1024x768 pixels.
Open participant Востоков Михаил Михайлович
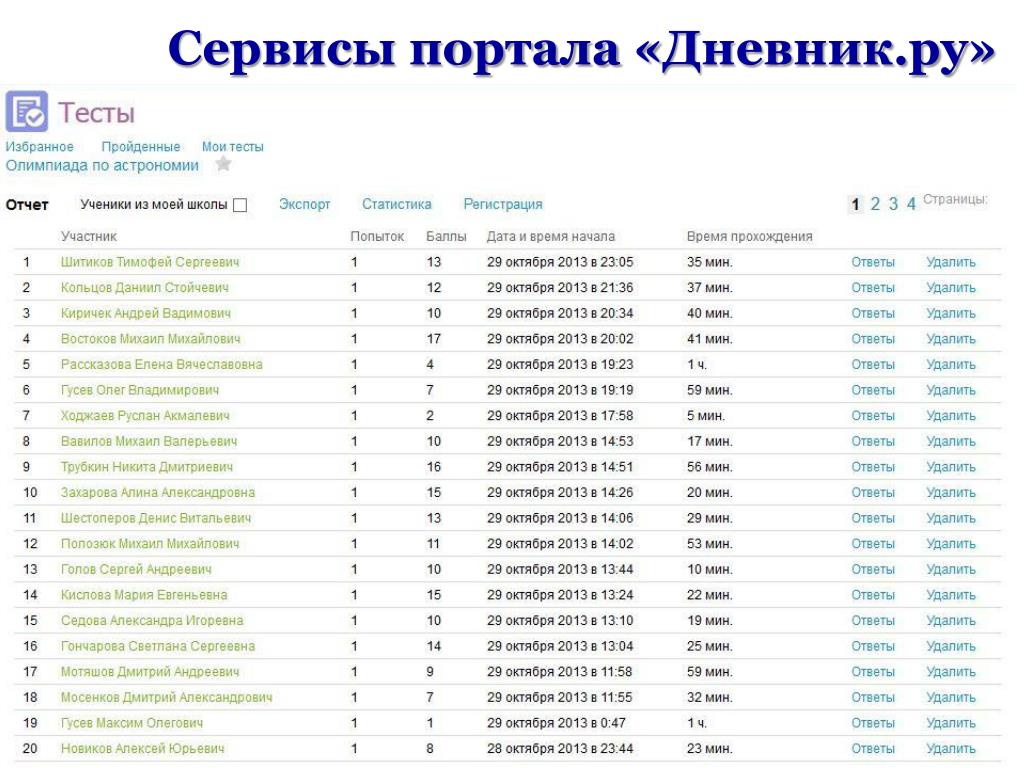coord(151,339)
